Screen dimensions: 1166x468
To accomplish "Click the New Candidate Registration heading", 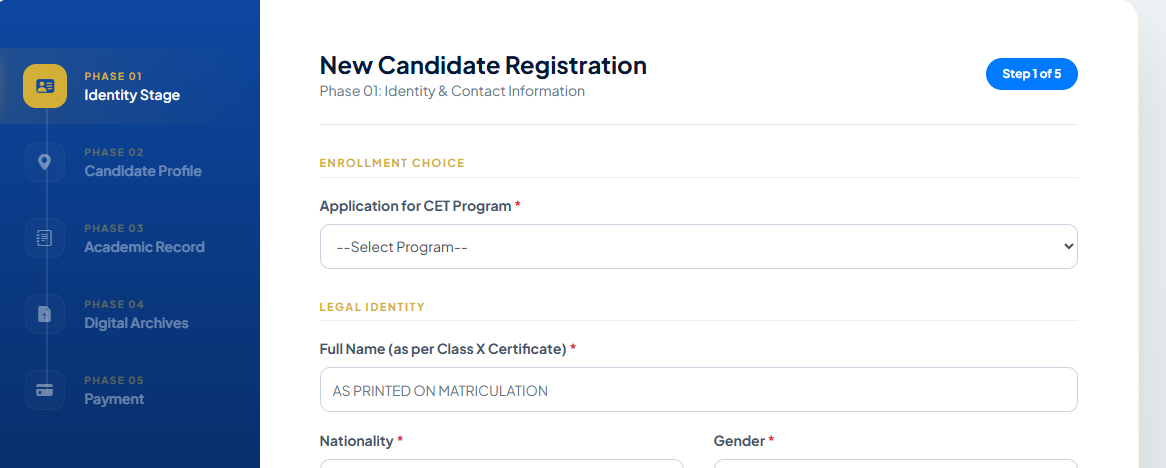I will (x=483, y=66).
